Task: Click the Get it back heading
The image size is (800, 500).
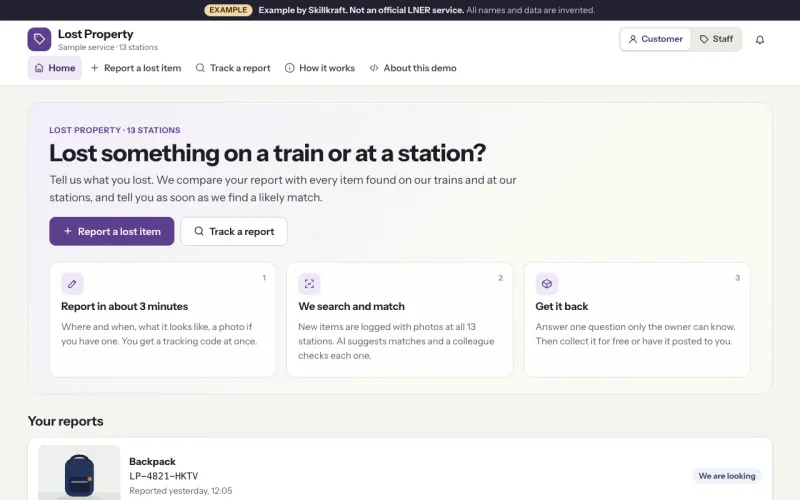Action: coord(562,306)
